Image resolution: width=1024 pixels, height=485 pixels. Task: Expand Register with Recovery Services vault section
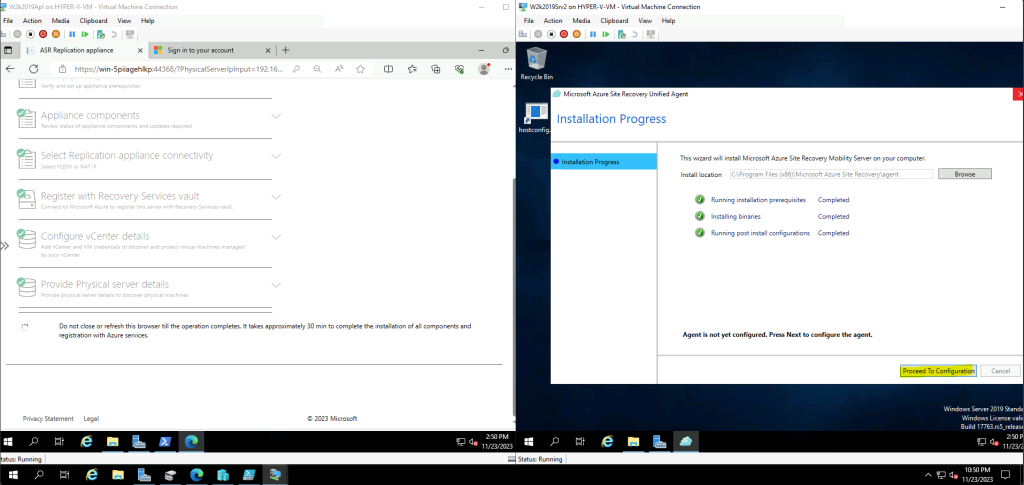click(x=276, y=197)
